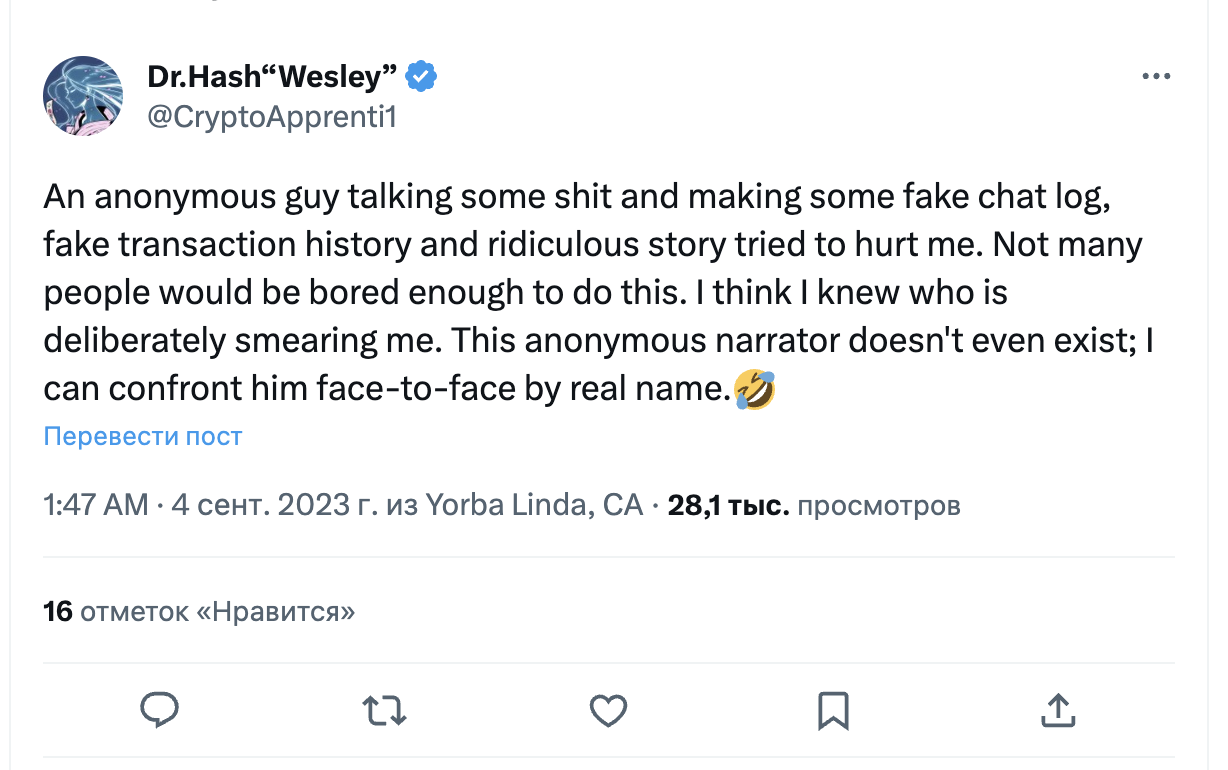This screenshot has height=770, width=1228.
Task: Click the blue verified checkmark badge
Action: 421,76
